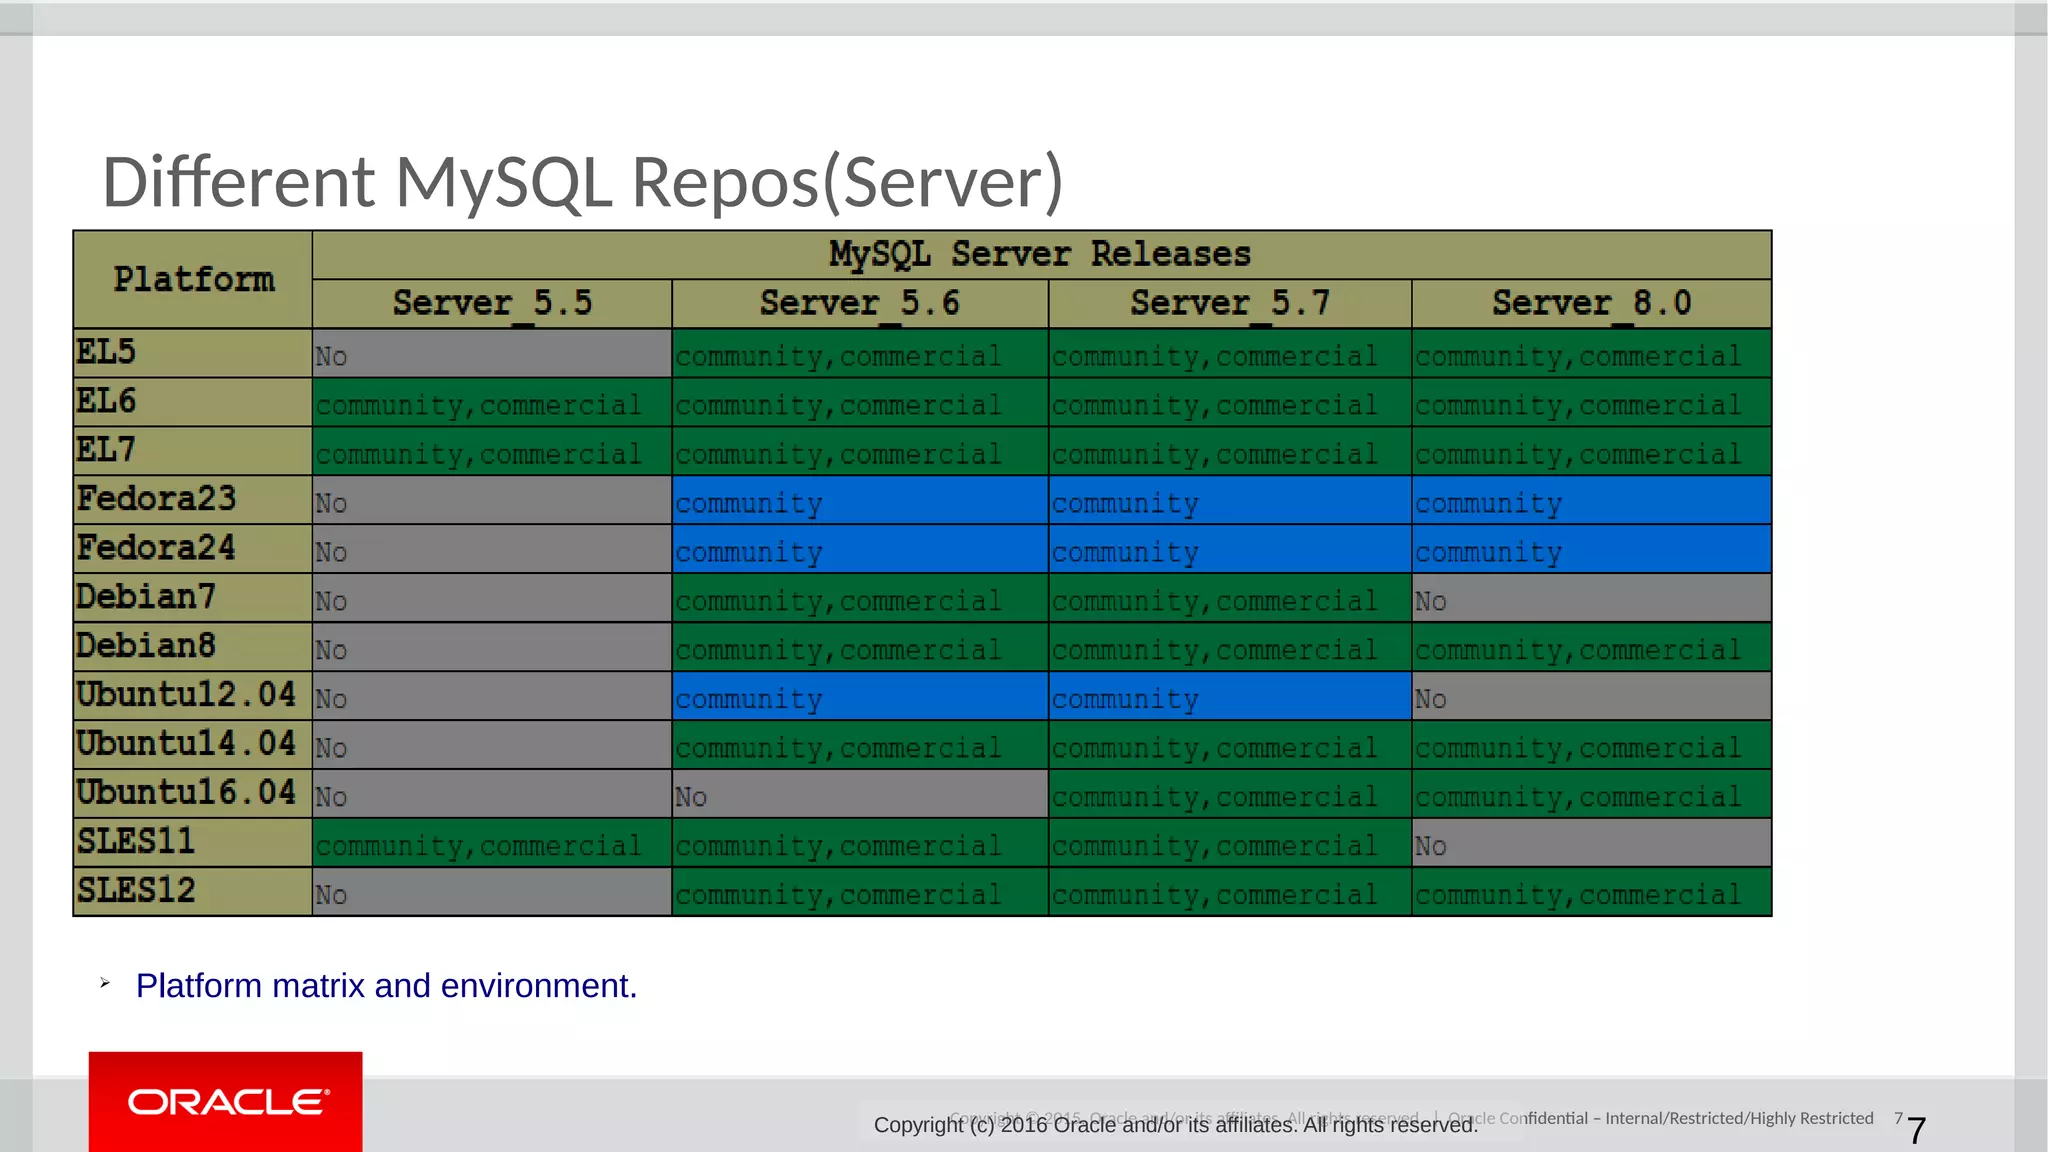The width and height of the screenshot is (2048, 1152).
Task: Click the 'Server_8.0' column header
Action: 1592,303
